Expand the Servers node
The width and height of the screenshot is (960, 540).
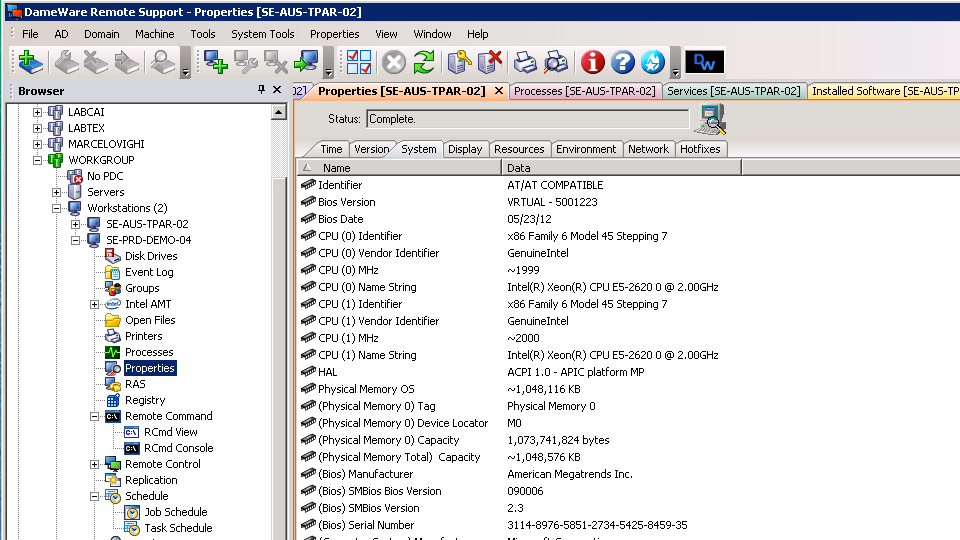56,192
